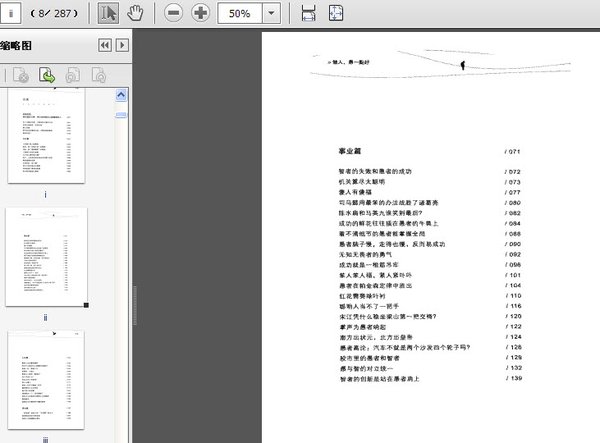The height and width of the screenshot is (443, 600).
Task: Select page thumbnail labeled iii
Action: 46,380
